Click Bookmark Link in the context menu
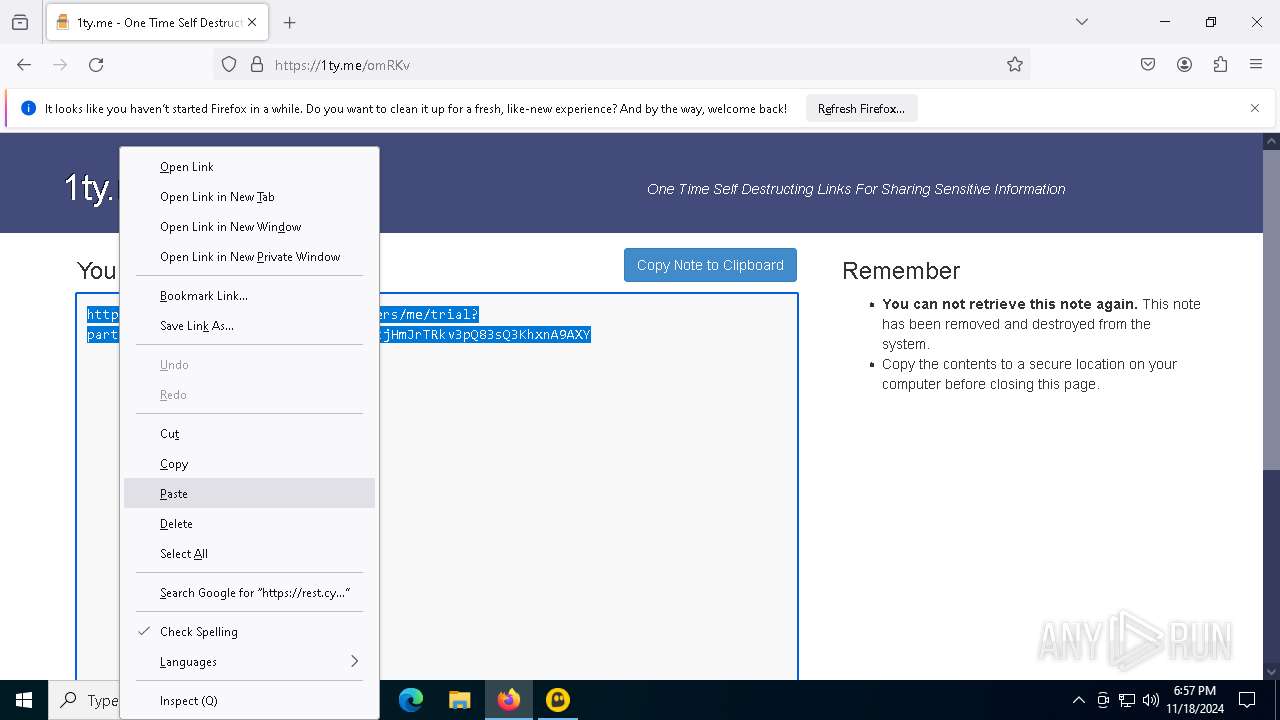This screenshot has height=720, width=1280. 249,296
